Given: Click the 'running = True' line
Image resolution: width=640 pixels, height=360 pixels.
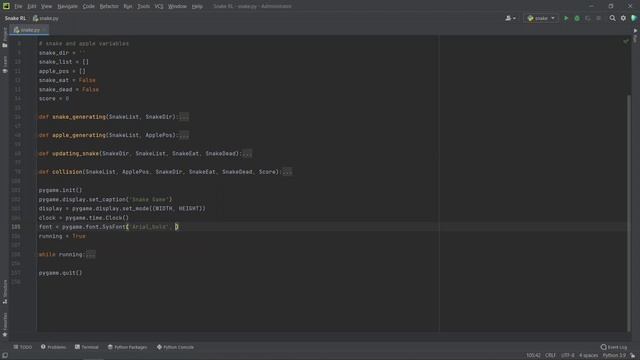Looking at the screenshot, I should (62, 236).
